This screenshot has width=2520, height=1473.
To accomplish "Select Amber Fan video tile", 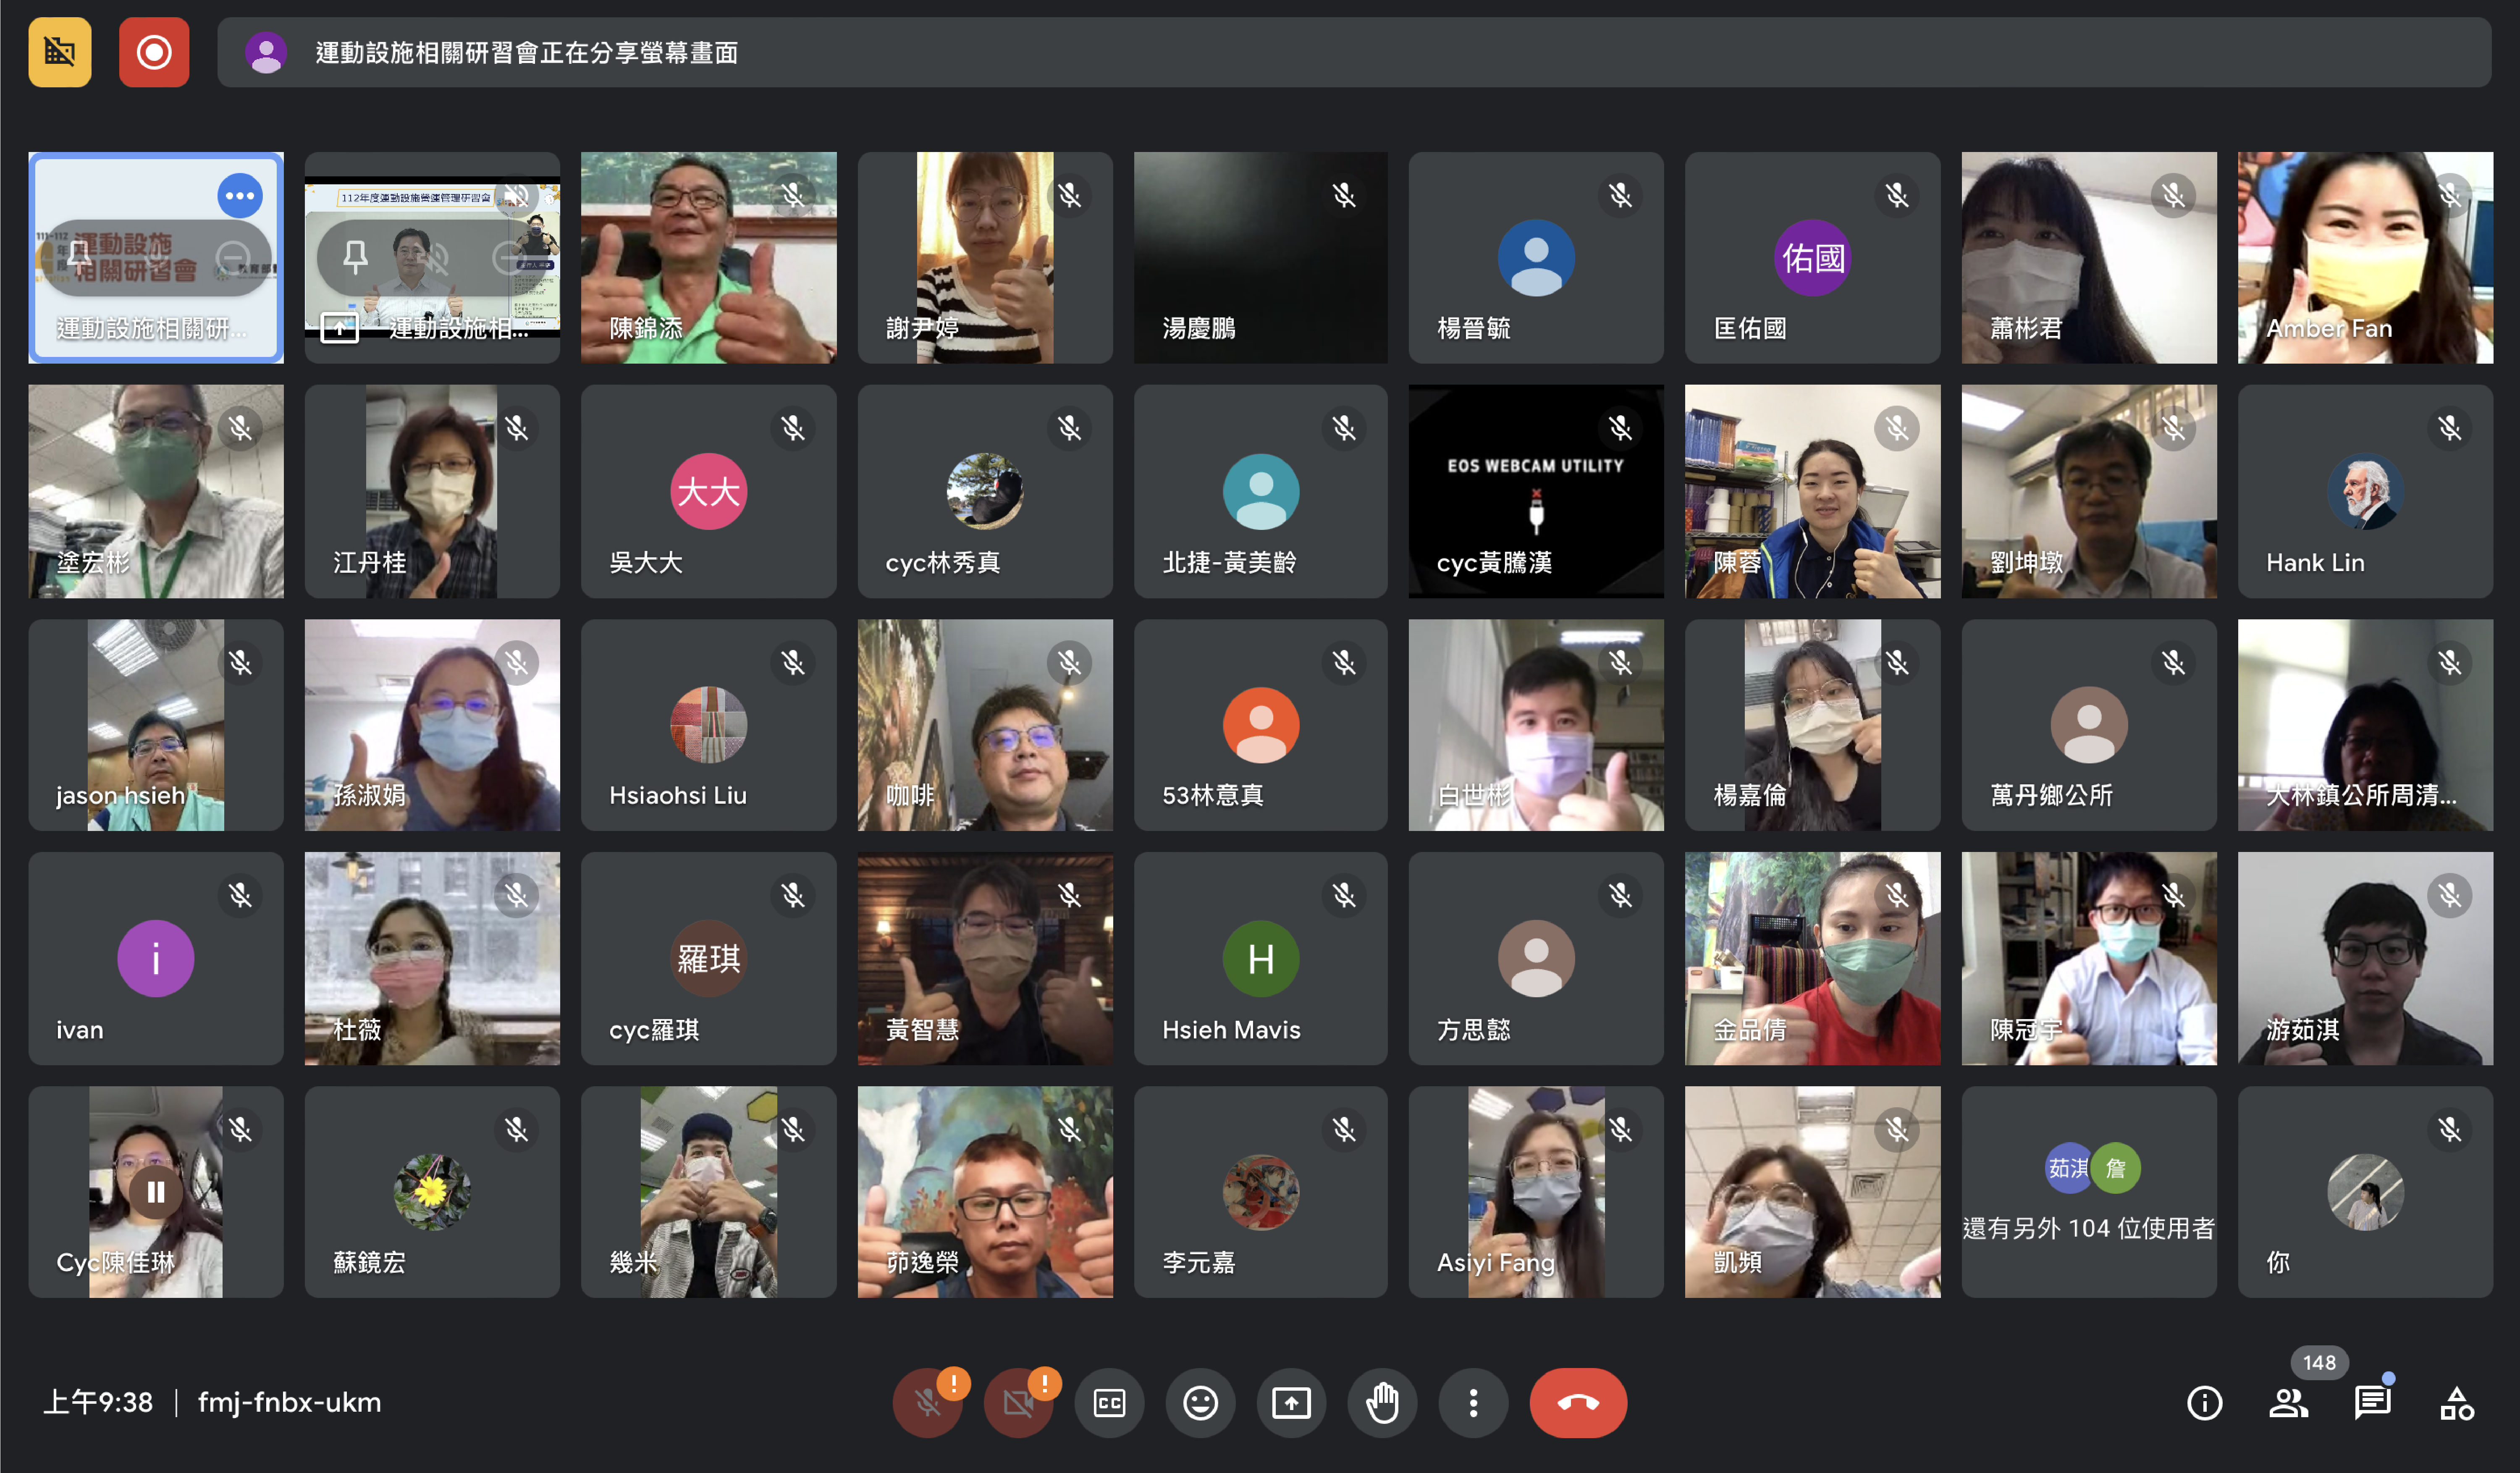I will tap(2365, 257).
